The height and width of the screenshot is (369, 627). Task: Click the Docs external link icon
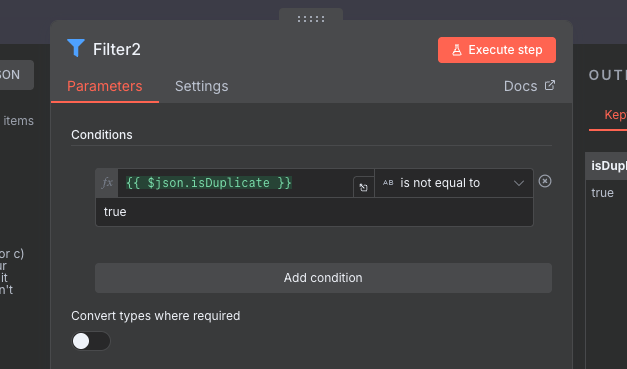(x=550, y=85)
